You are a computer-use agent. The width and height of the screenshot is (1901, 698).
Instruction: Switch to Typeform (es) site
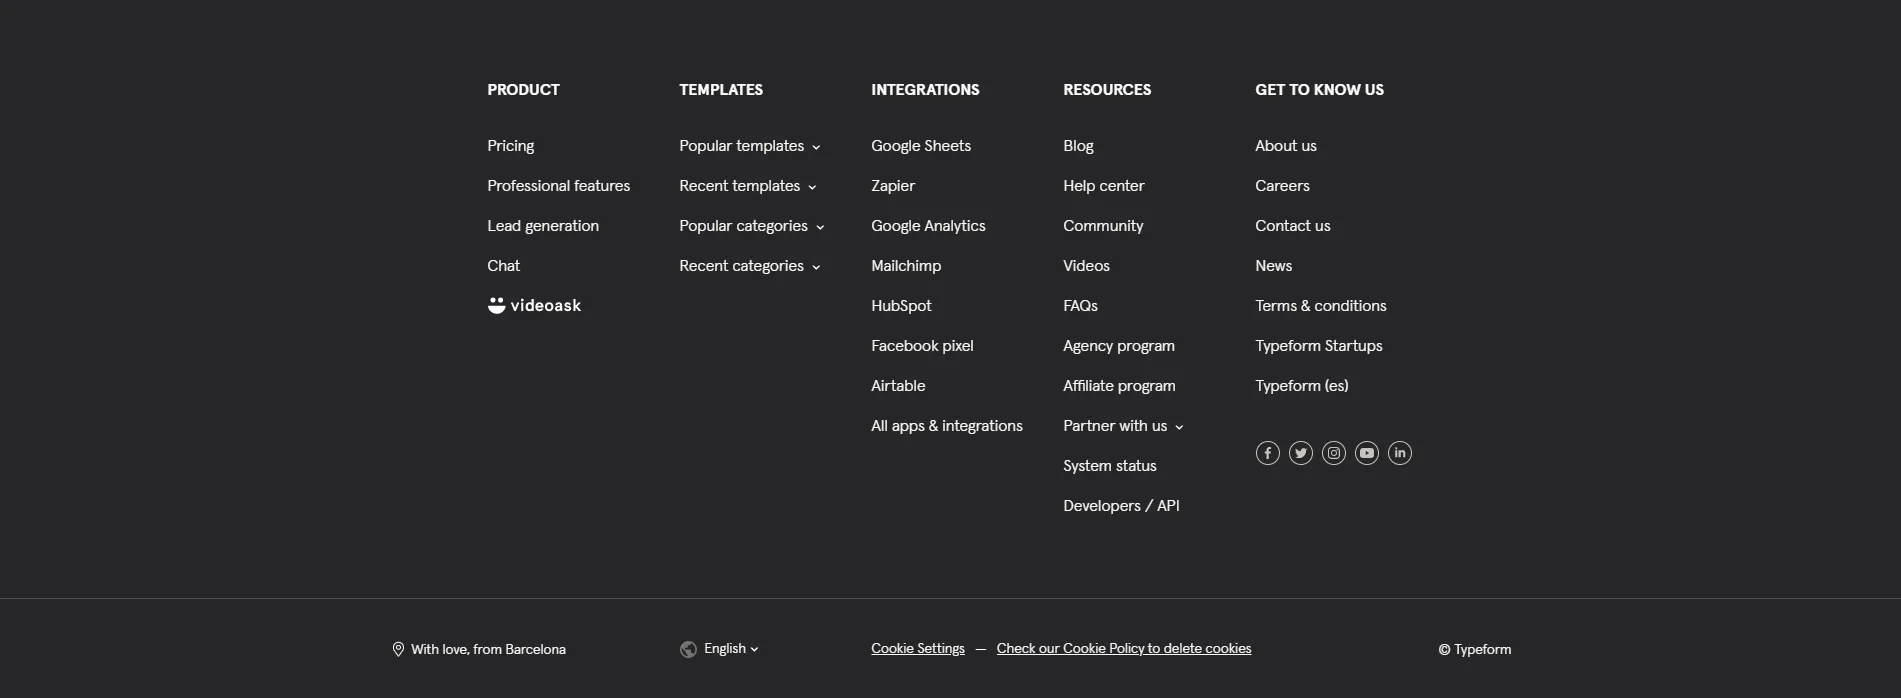tap(1302, 386)
